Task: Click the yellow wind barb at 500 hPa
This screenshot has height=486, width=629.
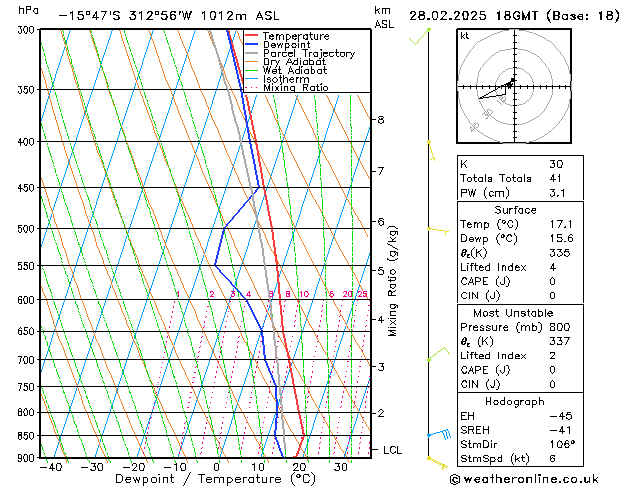Action: [x=438, y=230]
